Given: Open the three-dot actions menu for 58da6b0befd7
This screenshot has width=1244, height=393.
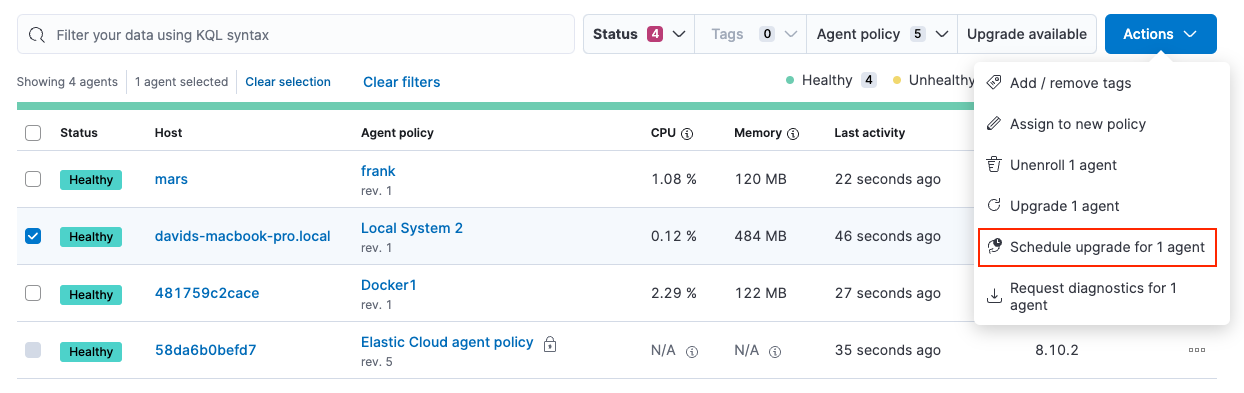Looking at the screenshot, I should [x=1197, y=351].
